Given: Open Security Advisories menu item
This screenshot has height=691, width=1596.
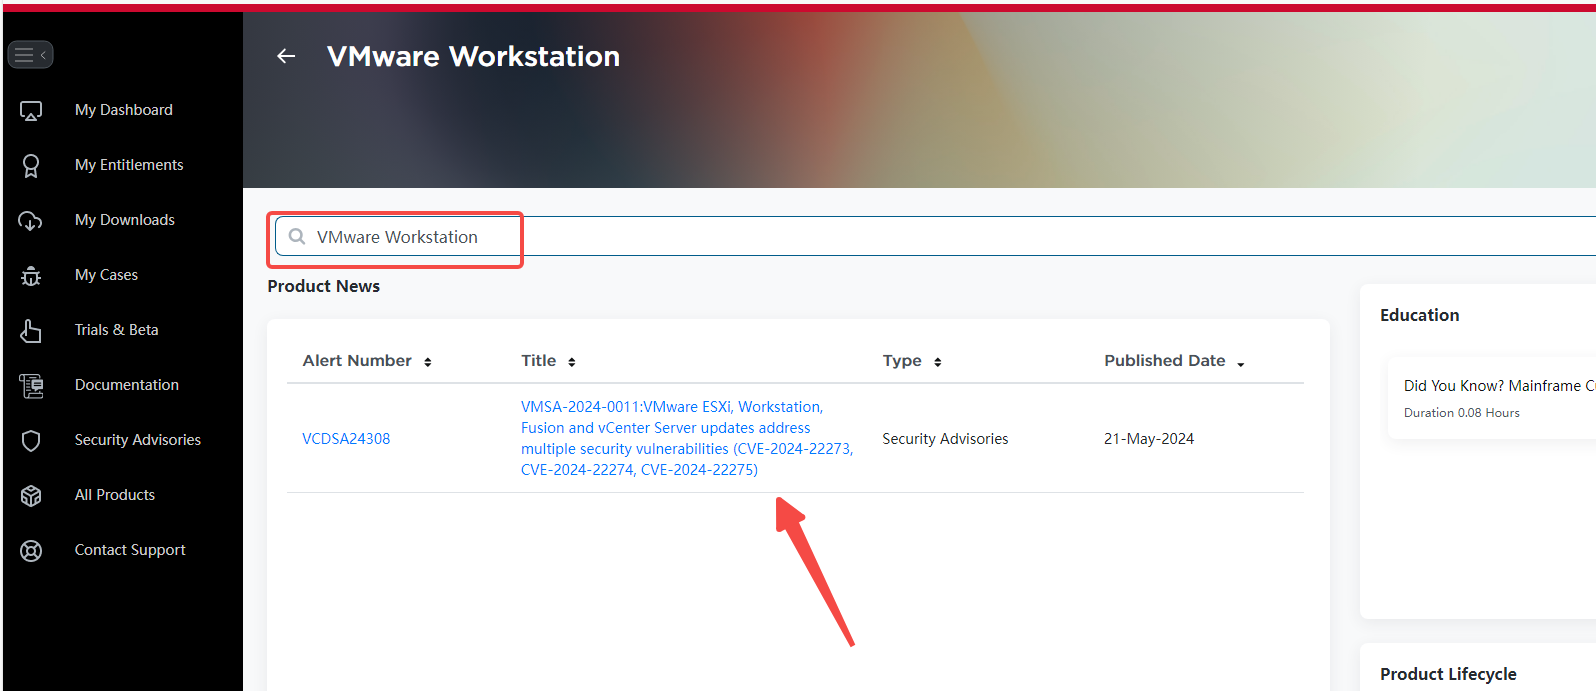Looking at the screenshot, I should pyautogui.click(x=138, y=440).
